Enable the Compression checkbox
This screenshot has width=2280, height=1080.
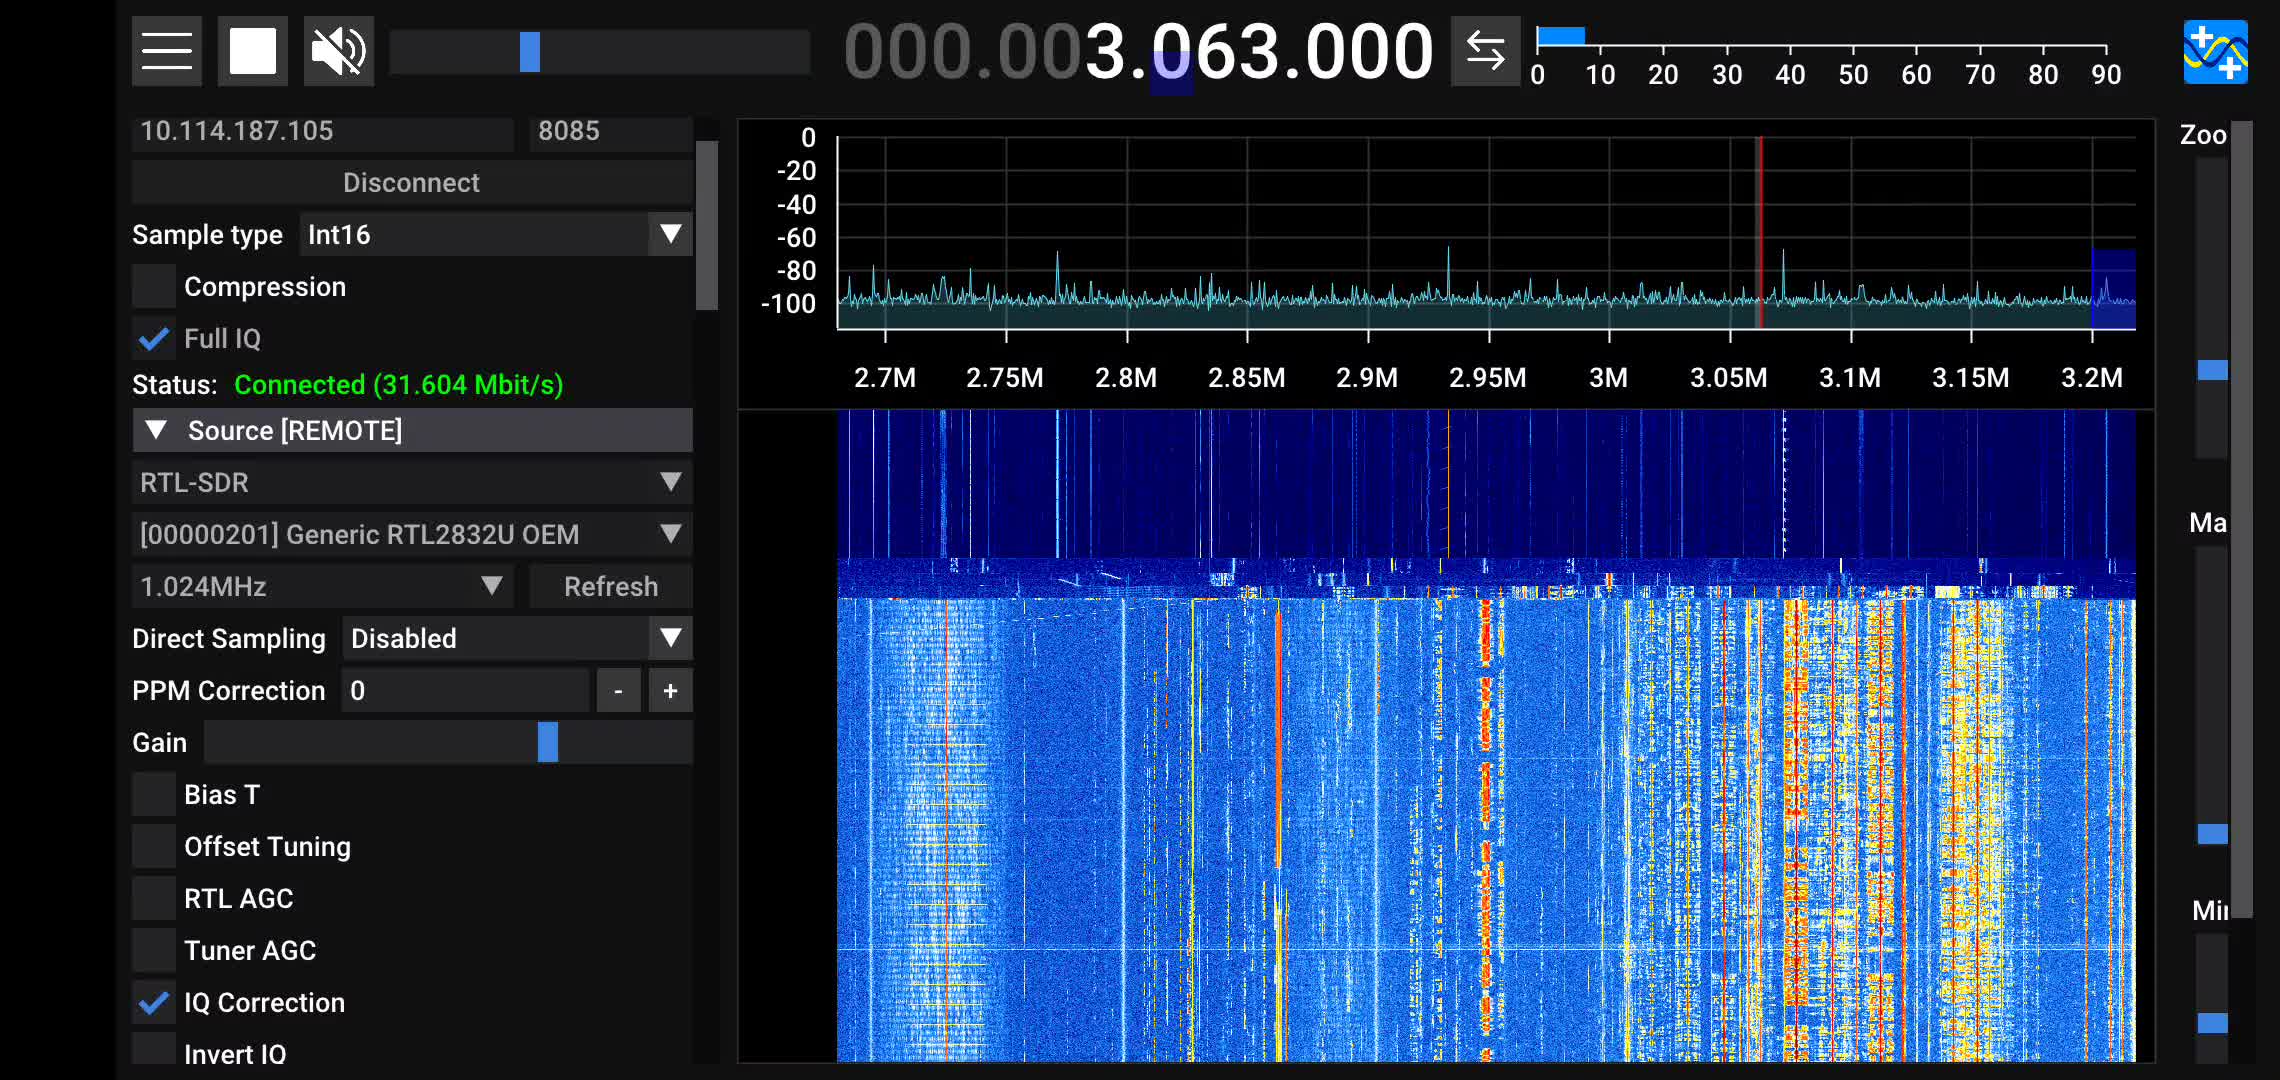coord(154,287)
